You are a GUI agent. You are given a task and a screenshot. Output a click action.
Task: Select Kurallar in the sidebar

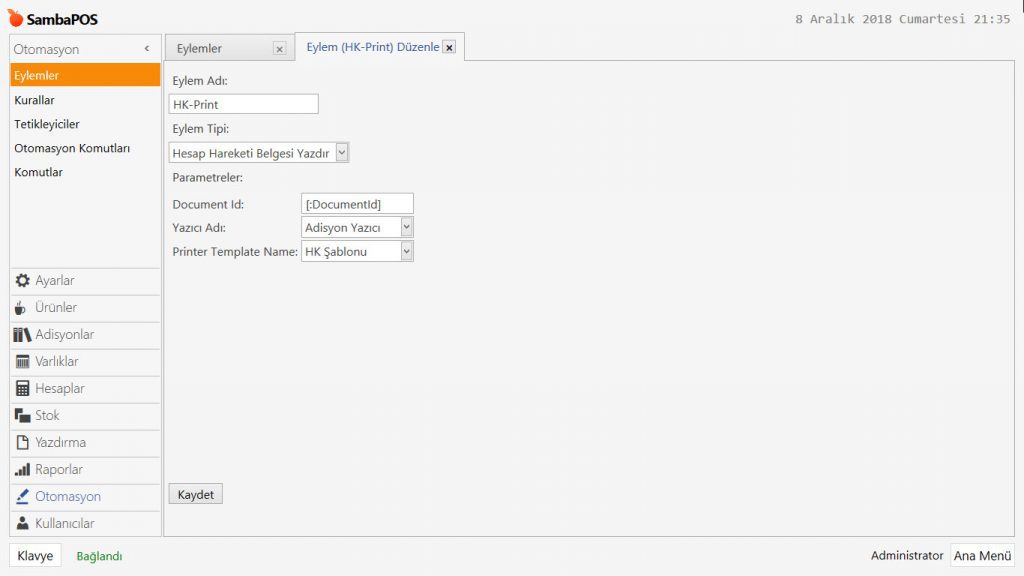pyautogui.click(x=35, y=100)
